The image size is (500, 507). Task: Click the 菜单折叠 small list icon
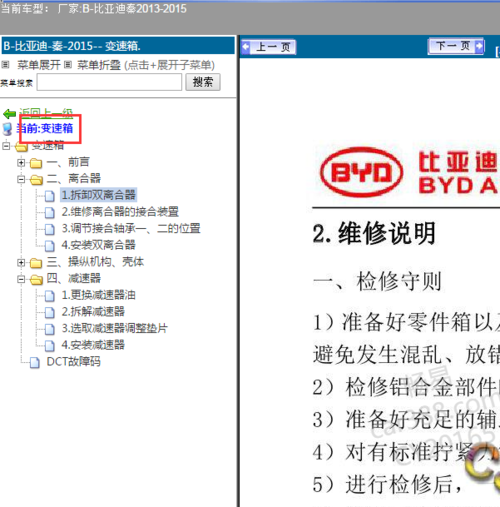[68, 65]
